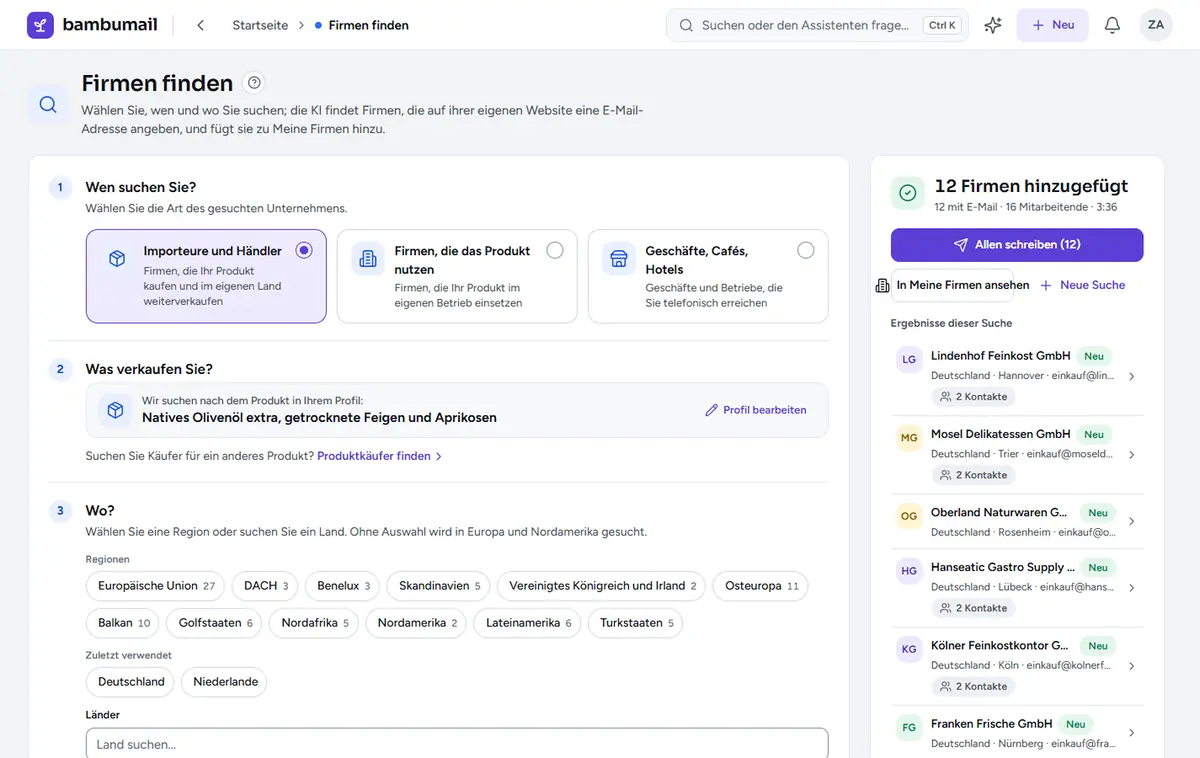Toggle the DACH region chip
This screenshot has width=1200, height=758.
pyautogui.click(x=265, y=586)
